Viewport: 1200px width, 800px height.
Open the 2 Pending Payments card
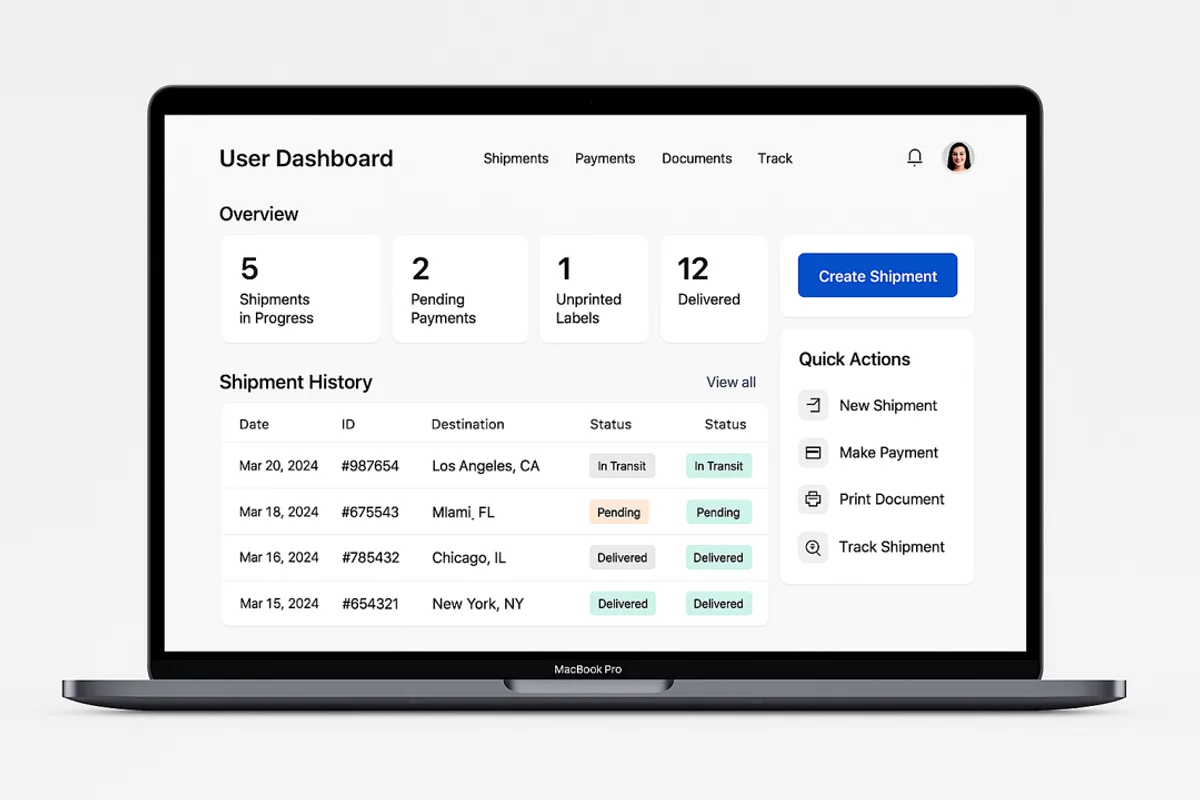click(460, 289)
